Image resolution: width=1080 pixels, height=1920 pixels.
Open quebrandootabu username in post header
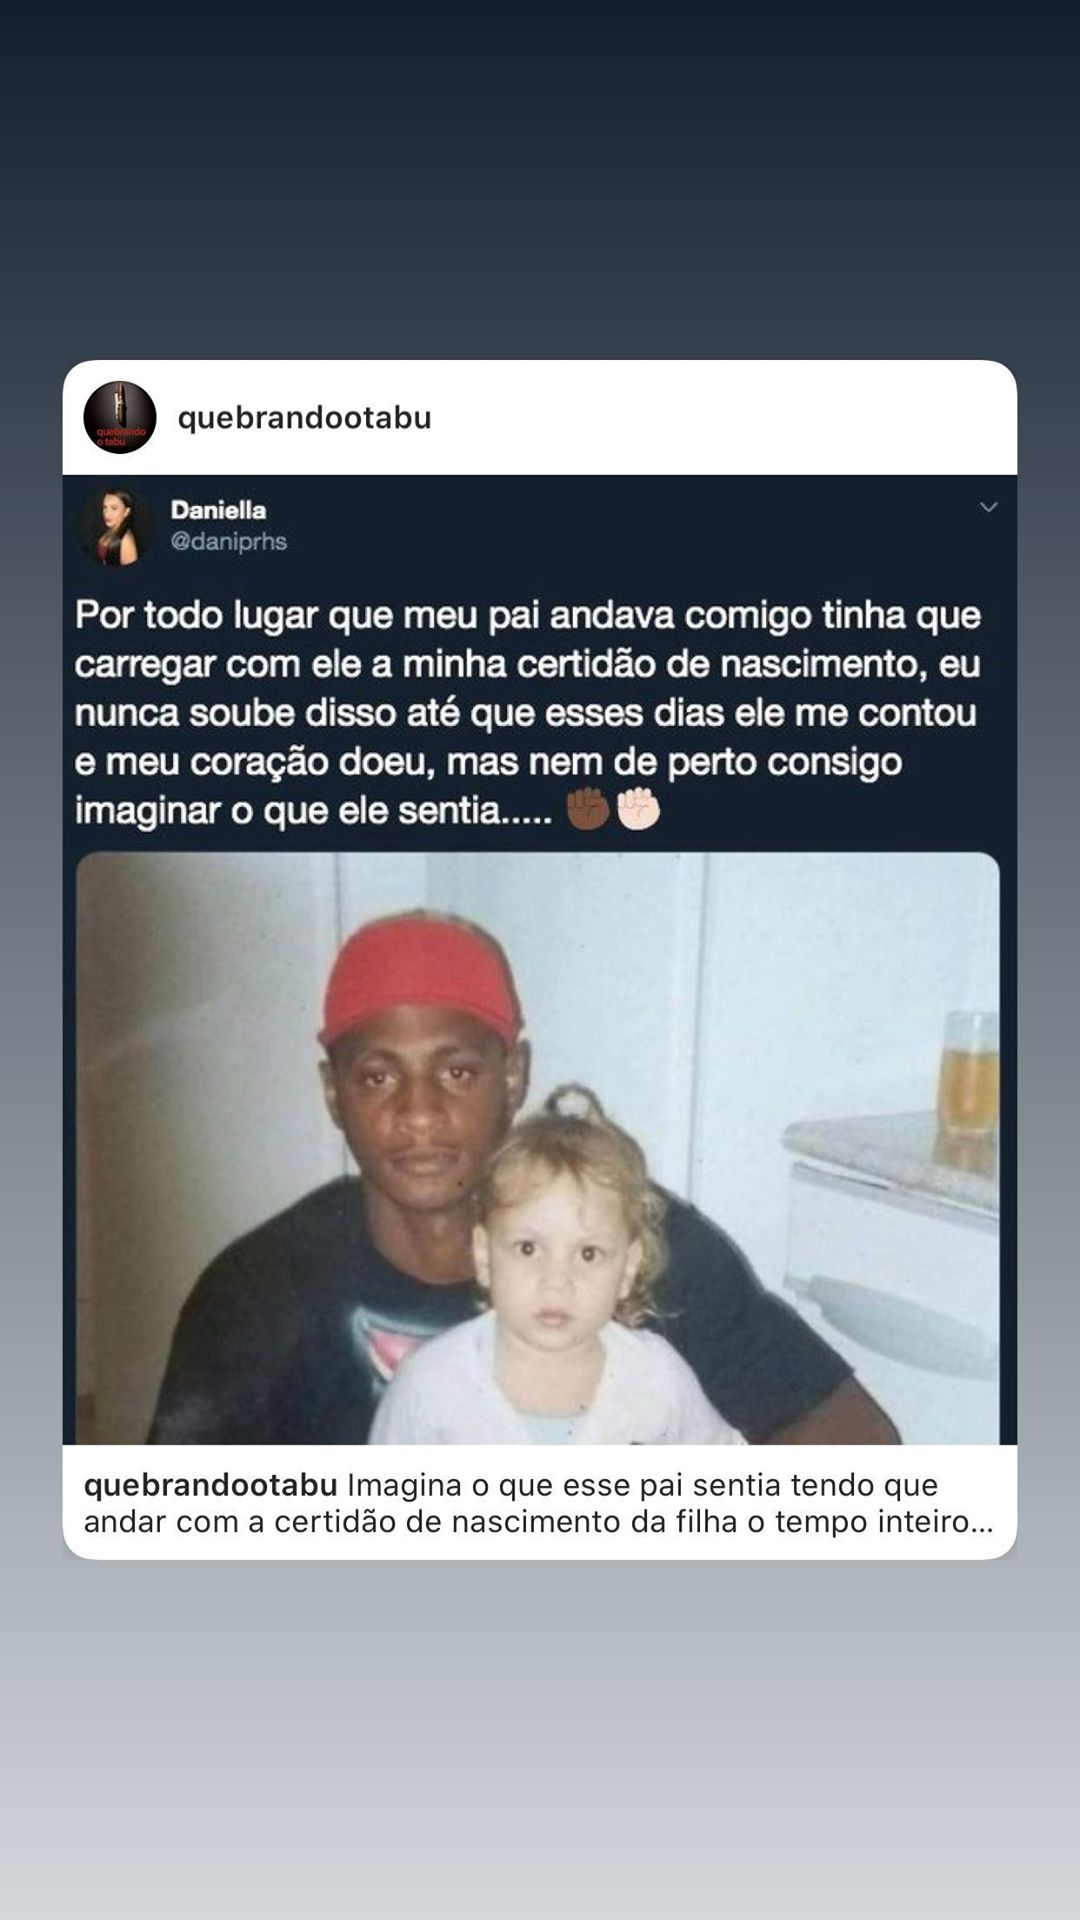[304, 418]
